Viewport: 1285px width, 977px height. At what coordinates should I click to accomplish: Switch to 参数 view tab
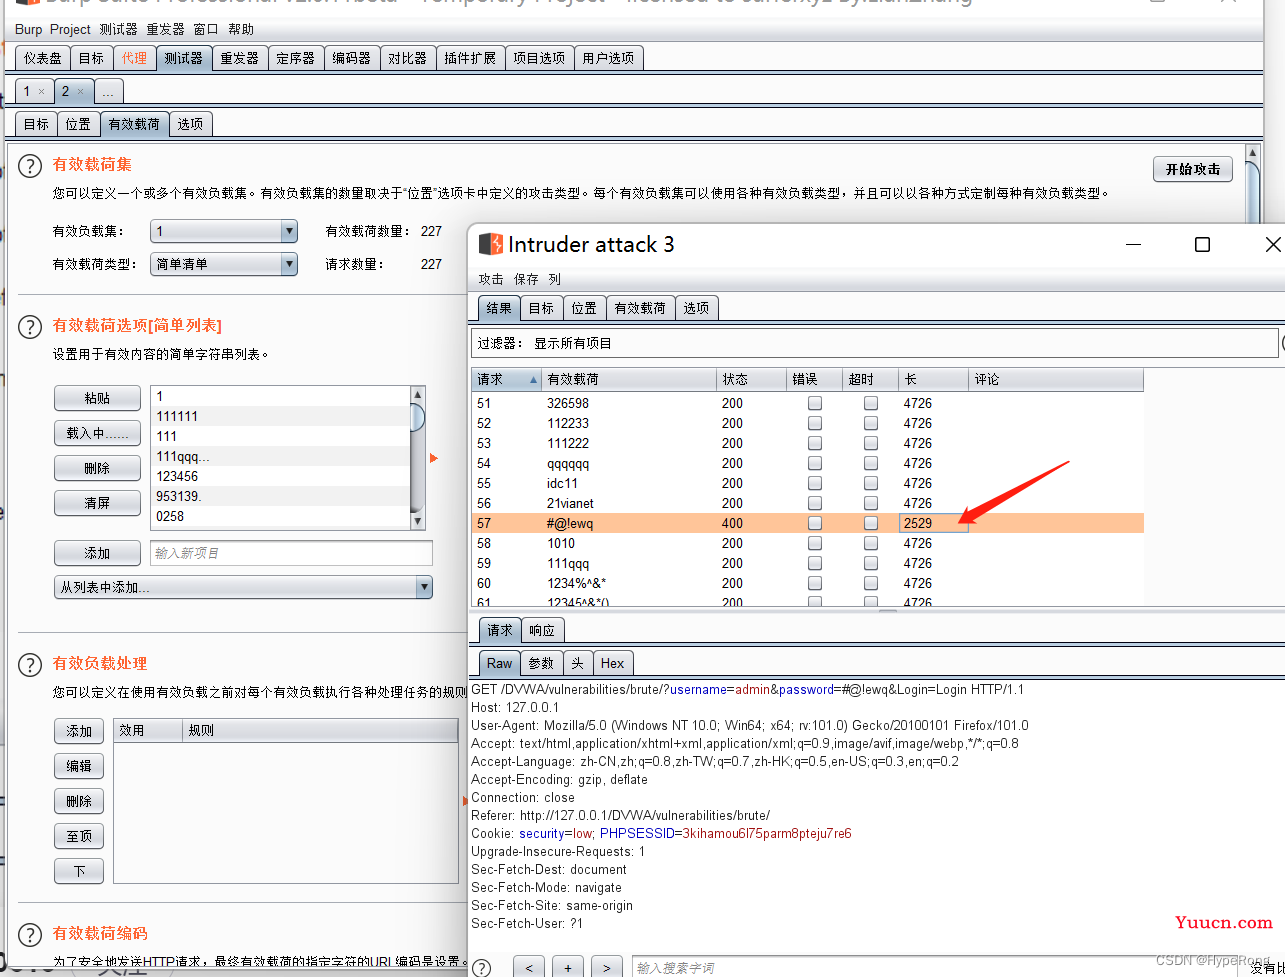[x=541, y=663]
